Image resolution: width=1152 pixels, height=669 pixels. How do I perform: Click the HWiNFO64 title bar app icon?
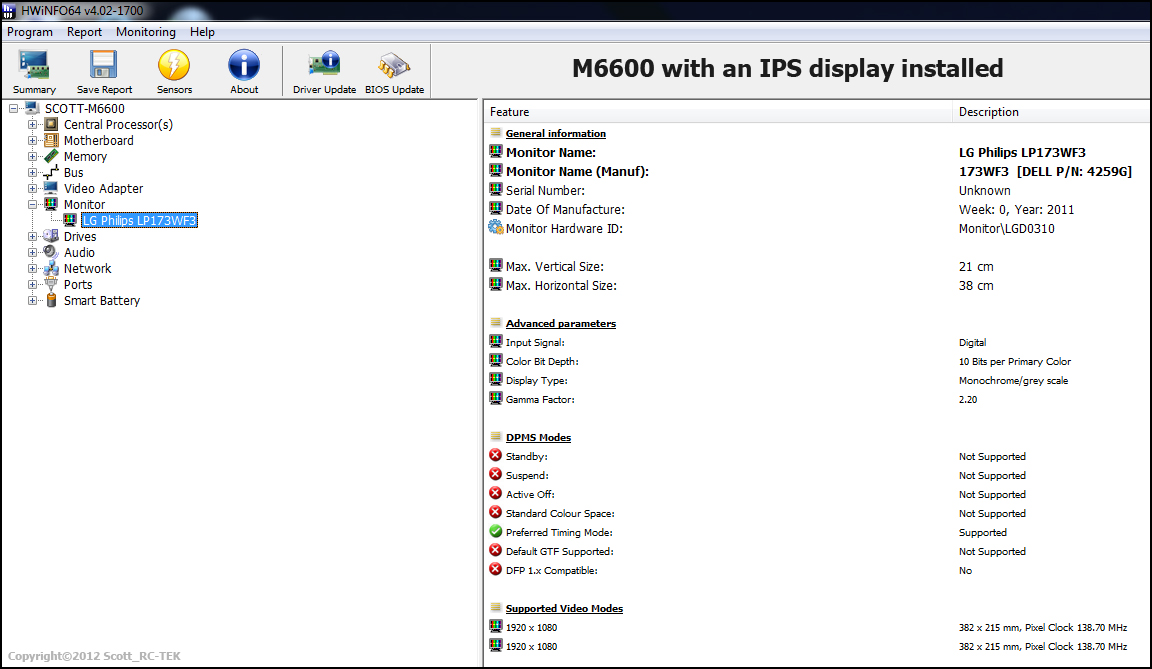coord(9,10)
